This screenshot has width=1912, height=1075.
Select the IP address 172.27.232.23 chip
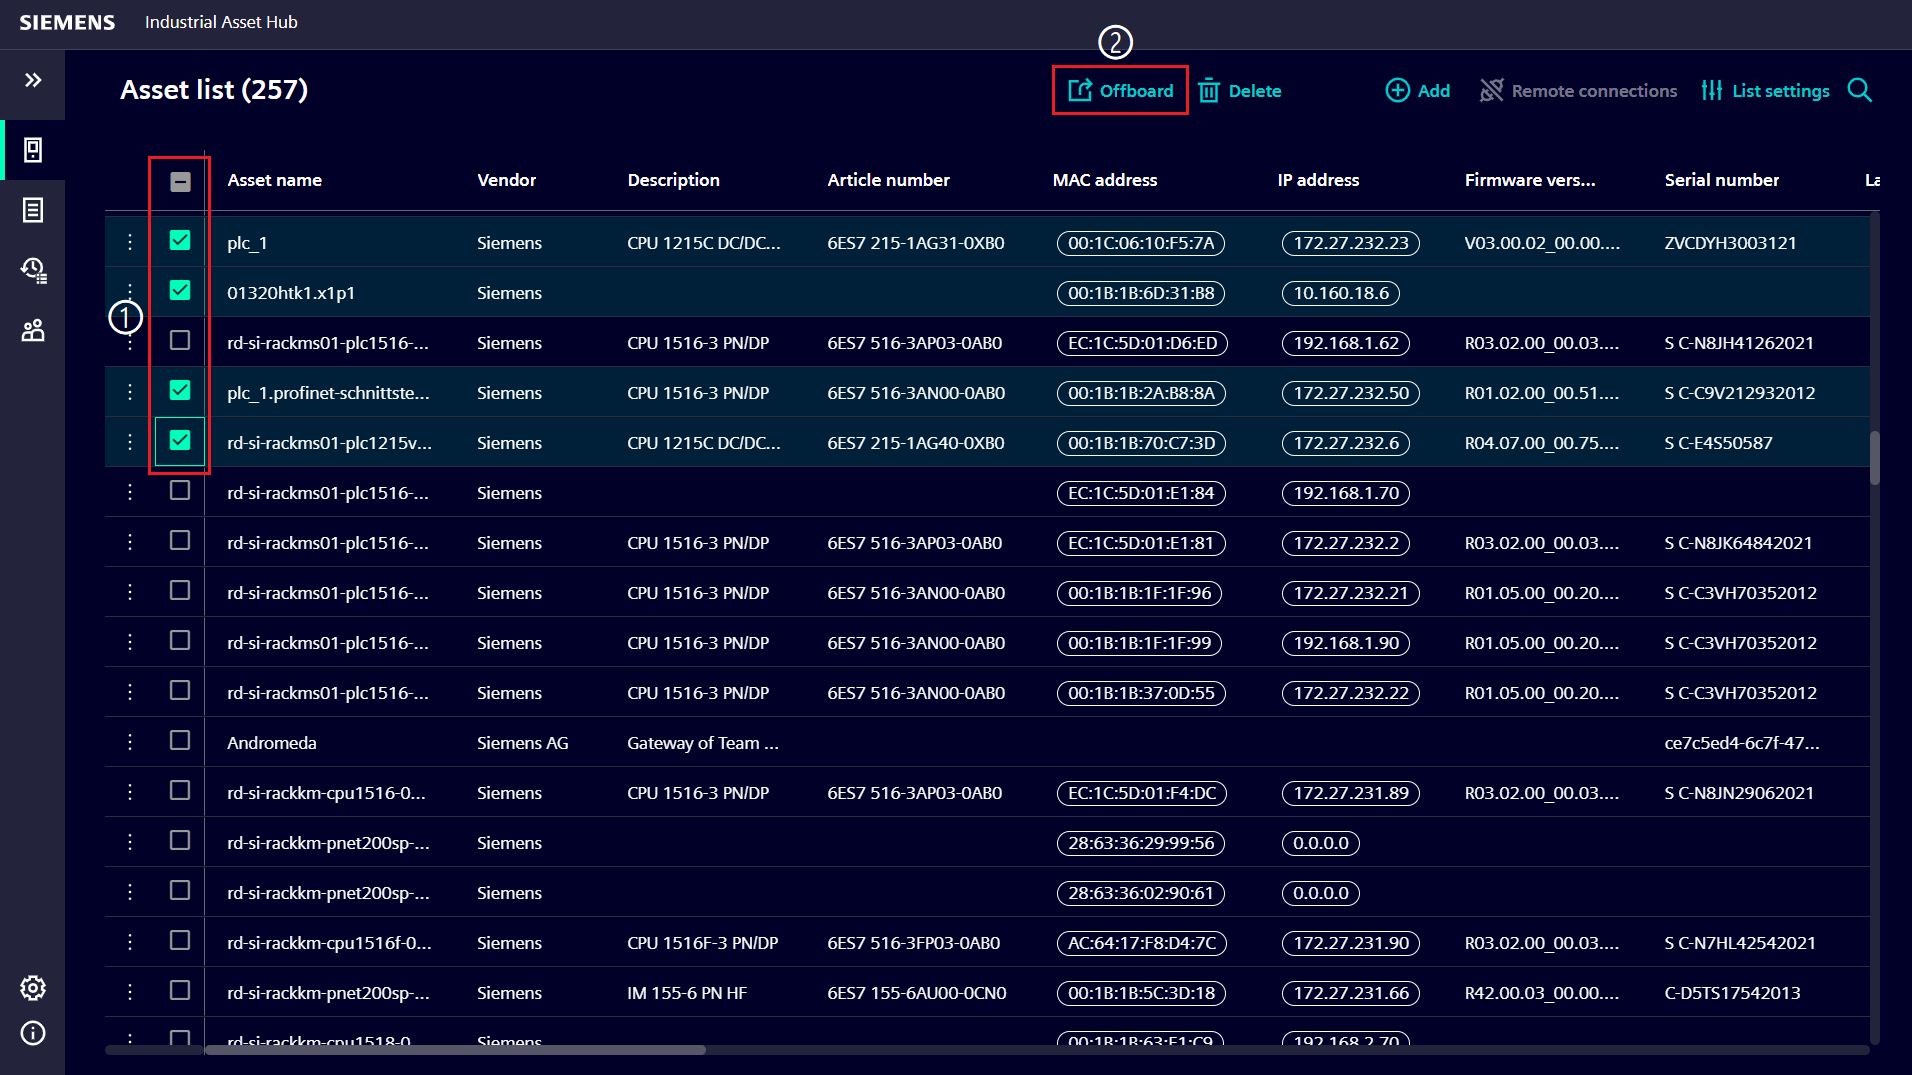(1350, 243)
